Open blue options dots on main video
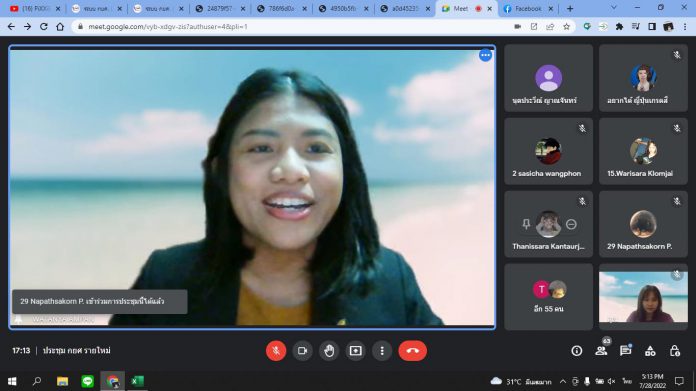The height and width of the screenshot is (391, 696). tap(485, 55)
